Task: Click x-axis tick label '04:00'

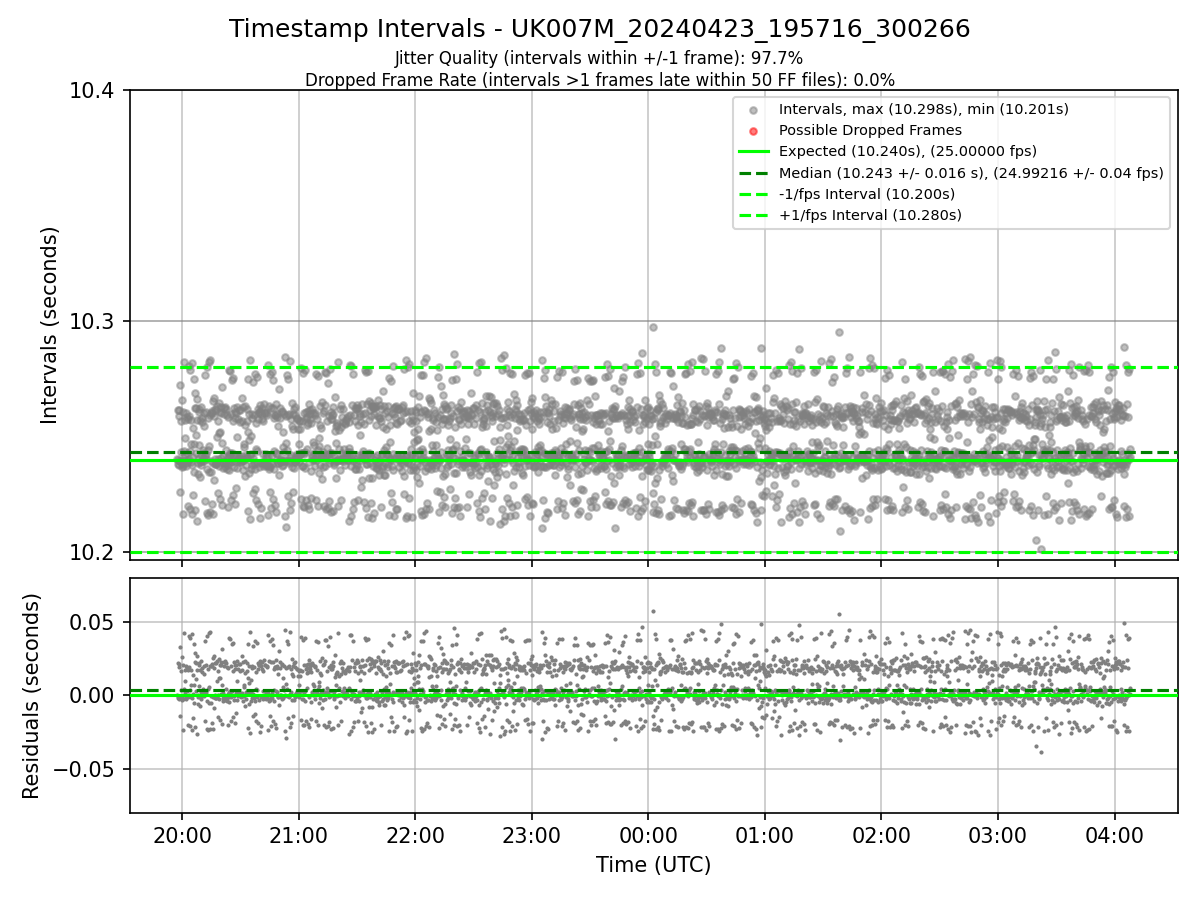Action: [x=1115, y=834]
